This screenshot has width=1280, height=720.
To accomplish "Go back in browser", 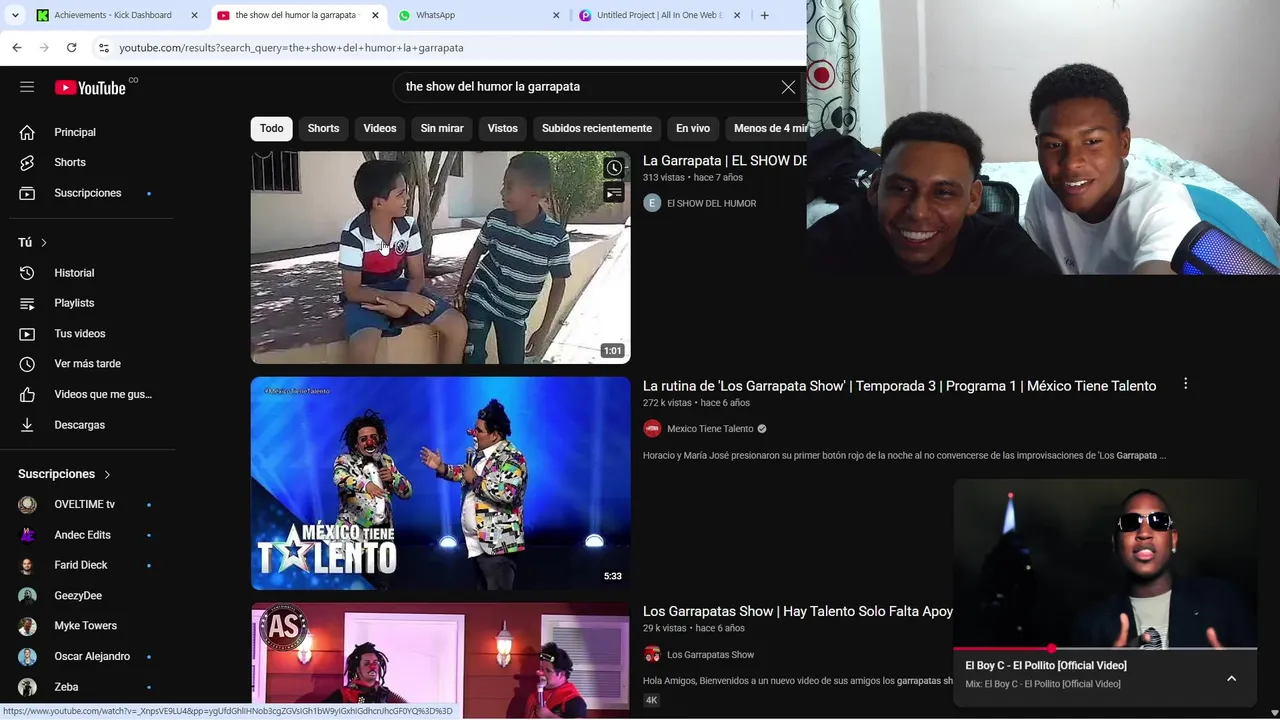I will pyautogui.click(x=17, y=47).
